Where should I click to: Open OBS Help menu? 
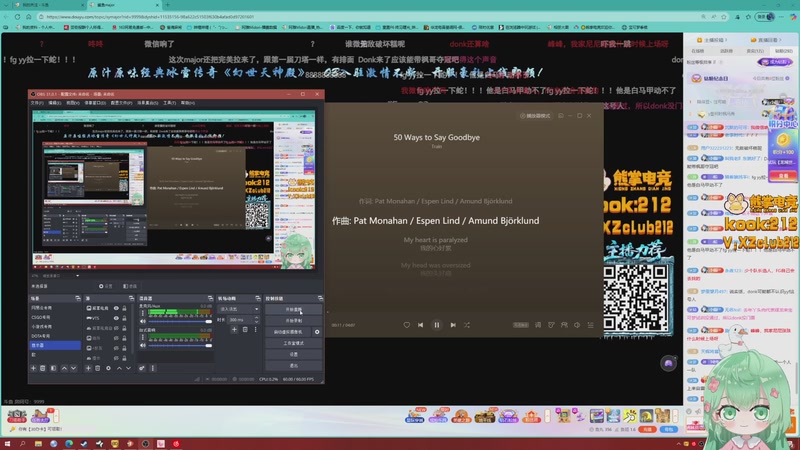pyautogui.click(x=187, y=103)
